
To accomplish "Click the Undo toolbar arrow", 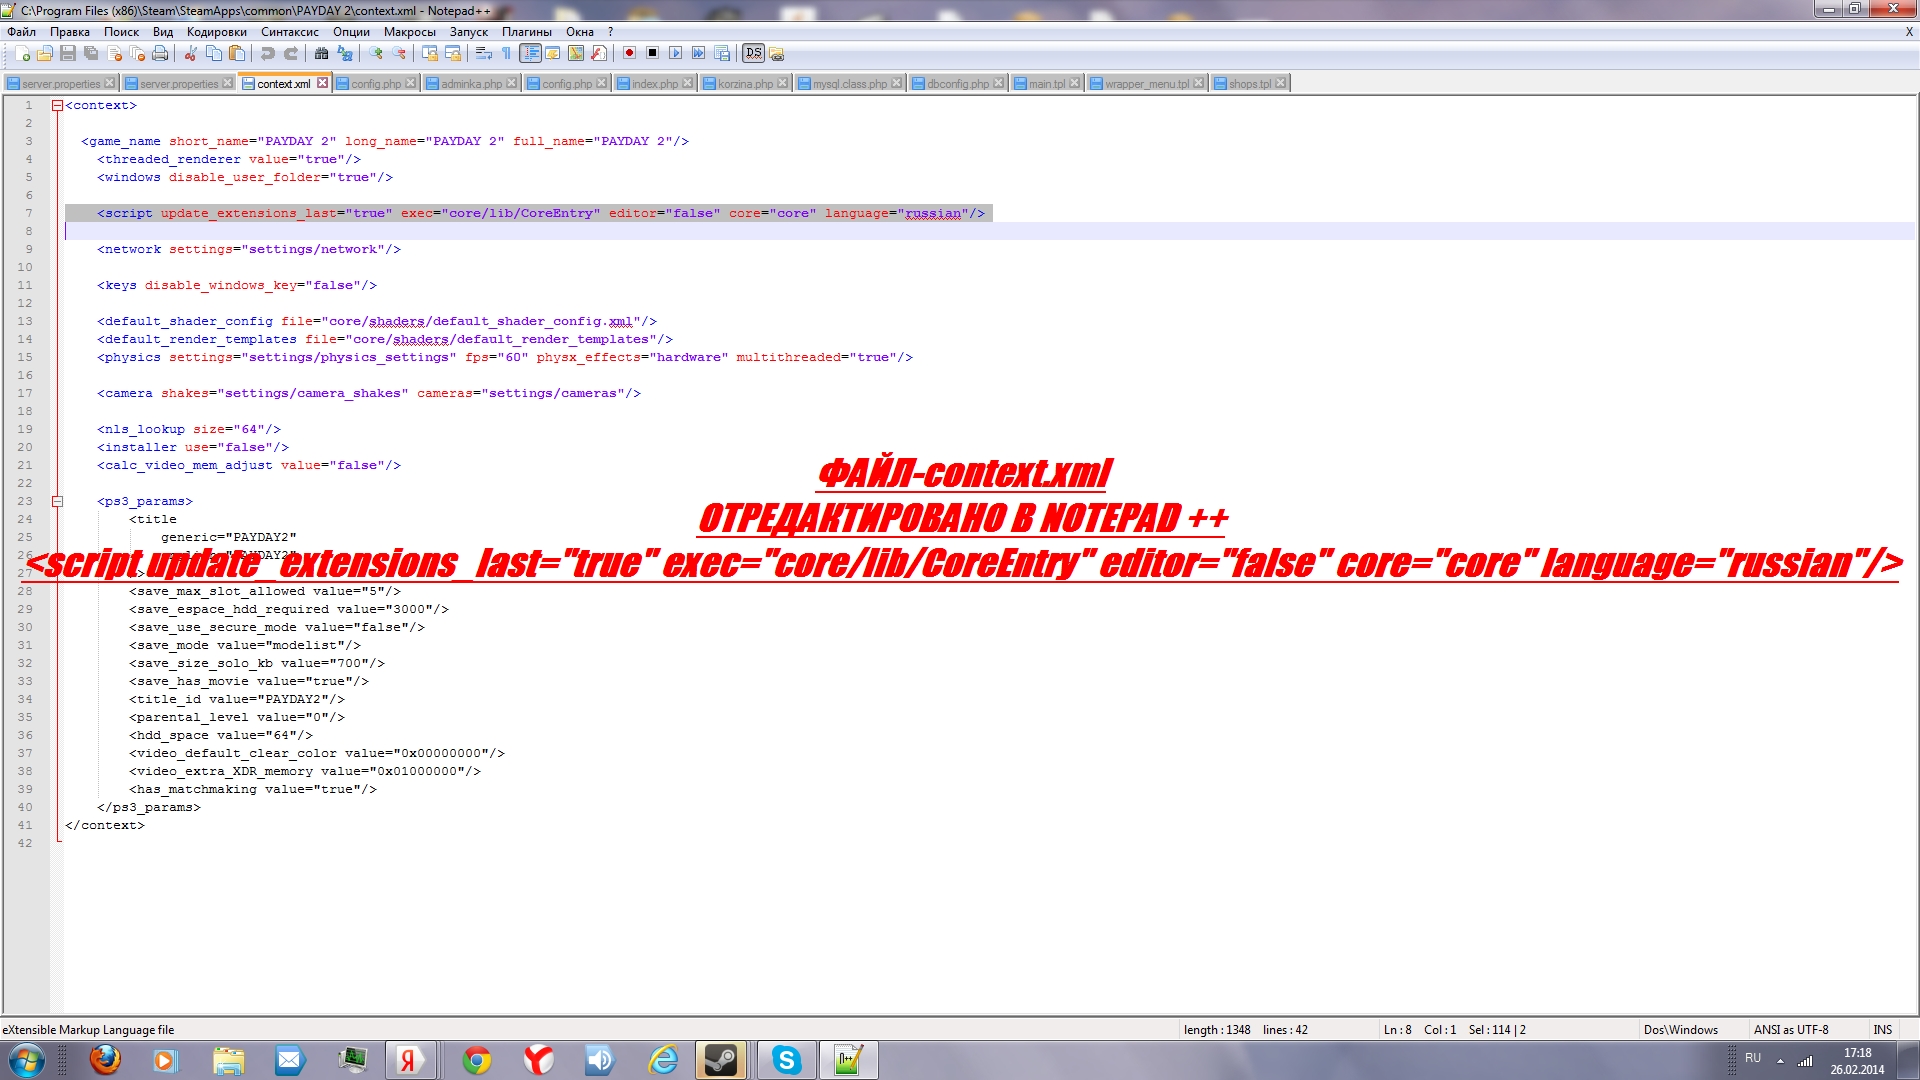I will 268,54.
